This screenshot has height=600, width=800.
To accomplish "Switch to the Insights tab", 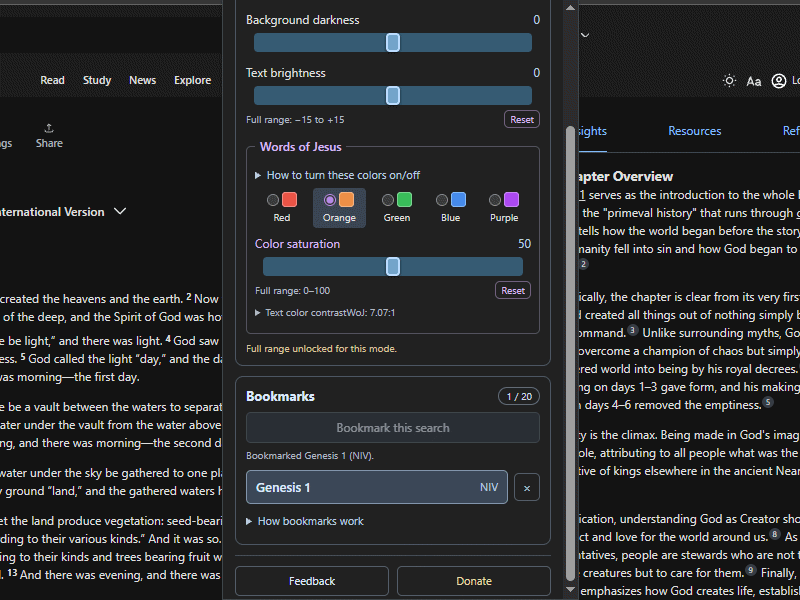I will (x=592, y=131).
